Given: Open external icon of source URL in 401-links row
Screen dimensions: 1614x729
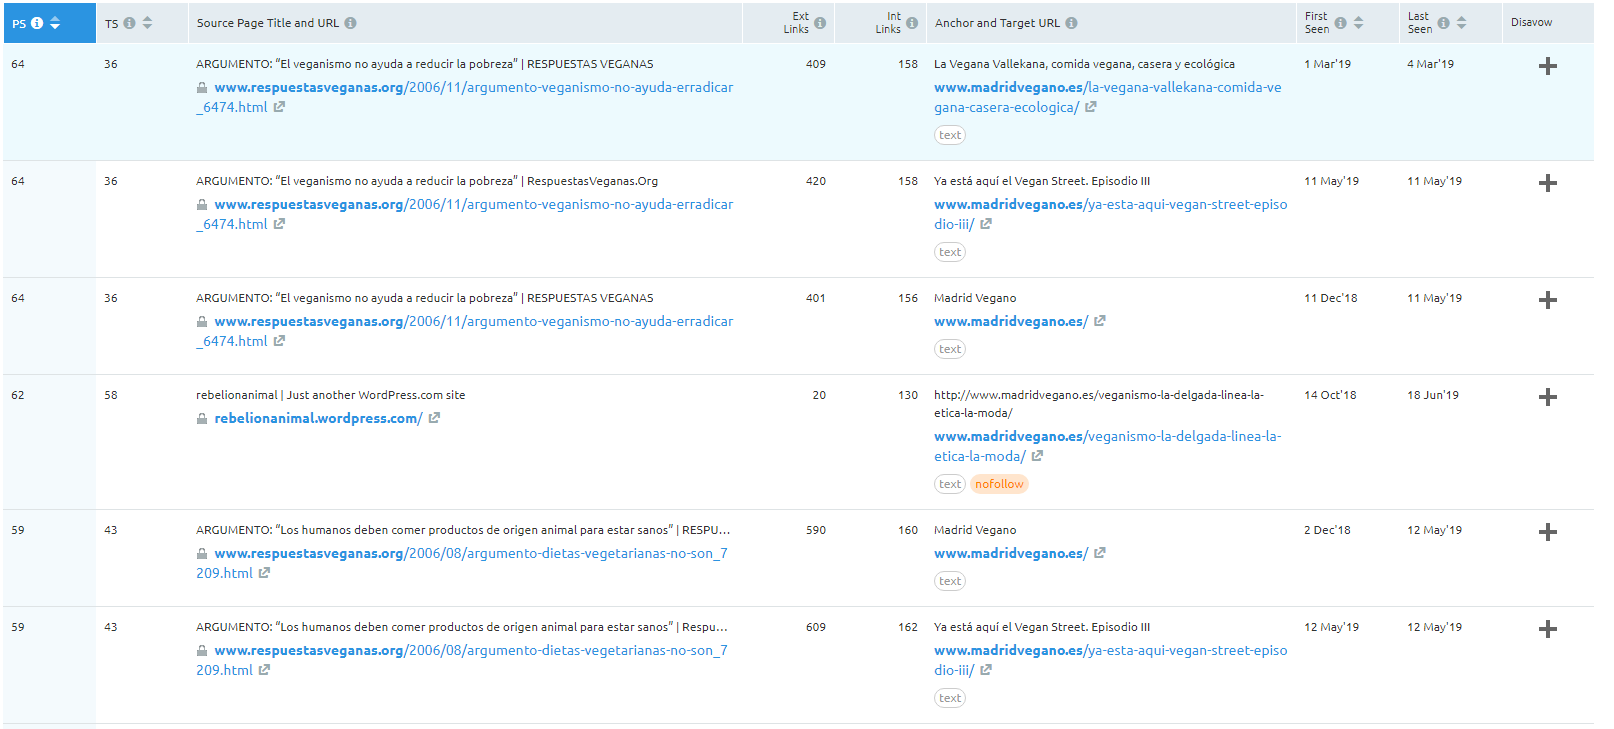Looking at the screenshot, I should point(279,341).
